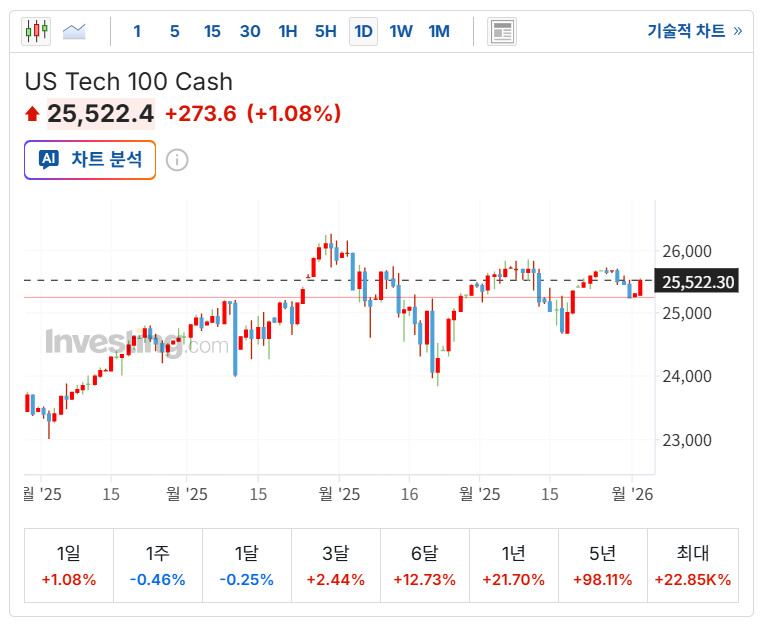The height and width of the screenshot is (624, 763).
Task: Switch to the area chart icon
Action: click(x=74, y=31)
